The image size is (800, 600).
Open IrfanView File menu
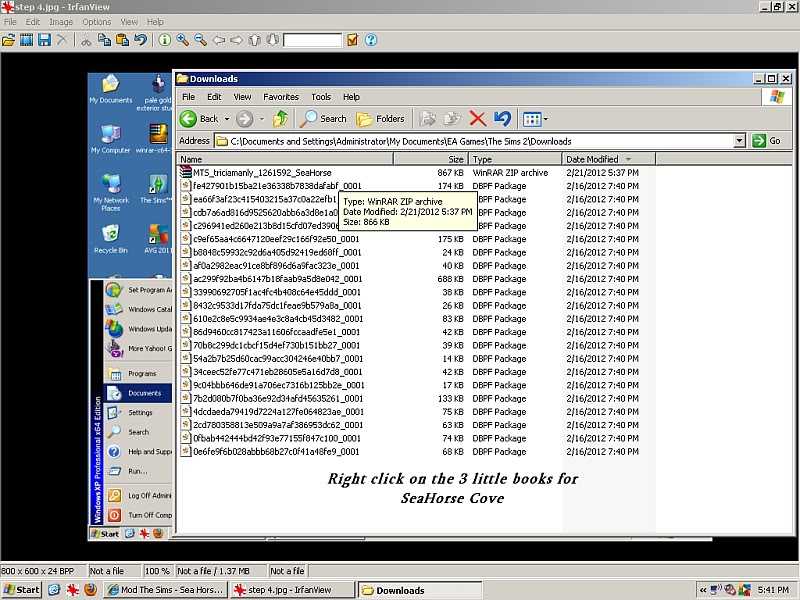coord(10,22)
